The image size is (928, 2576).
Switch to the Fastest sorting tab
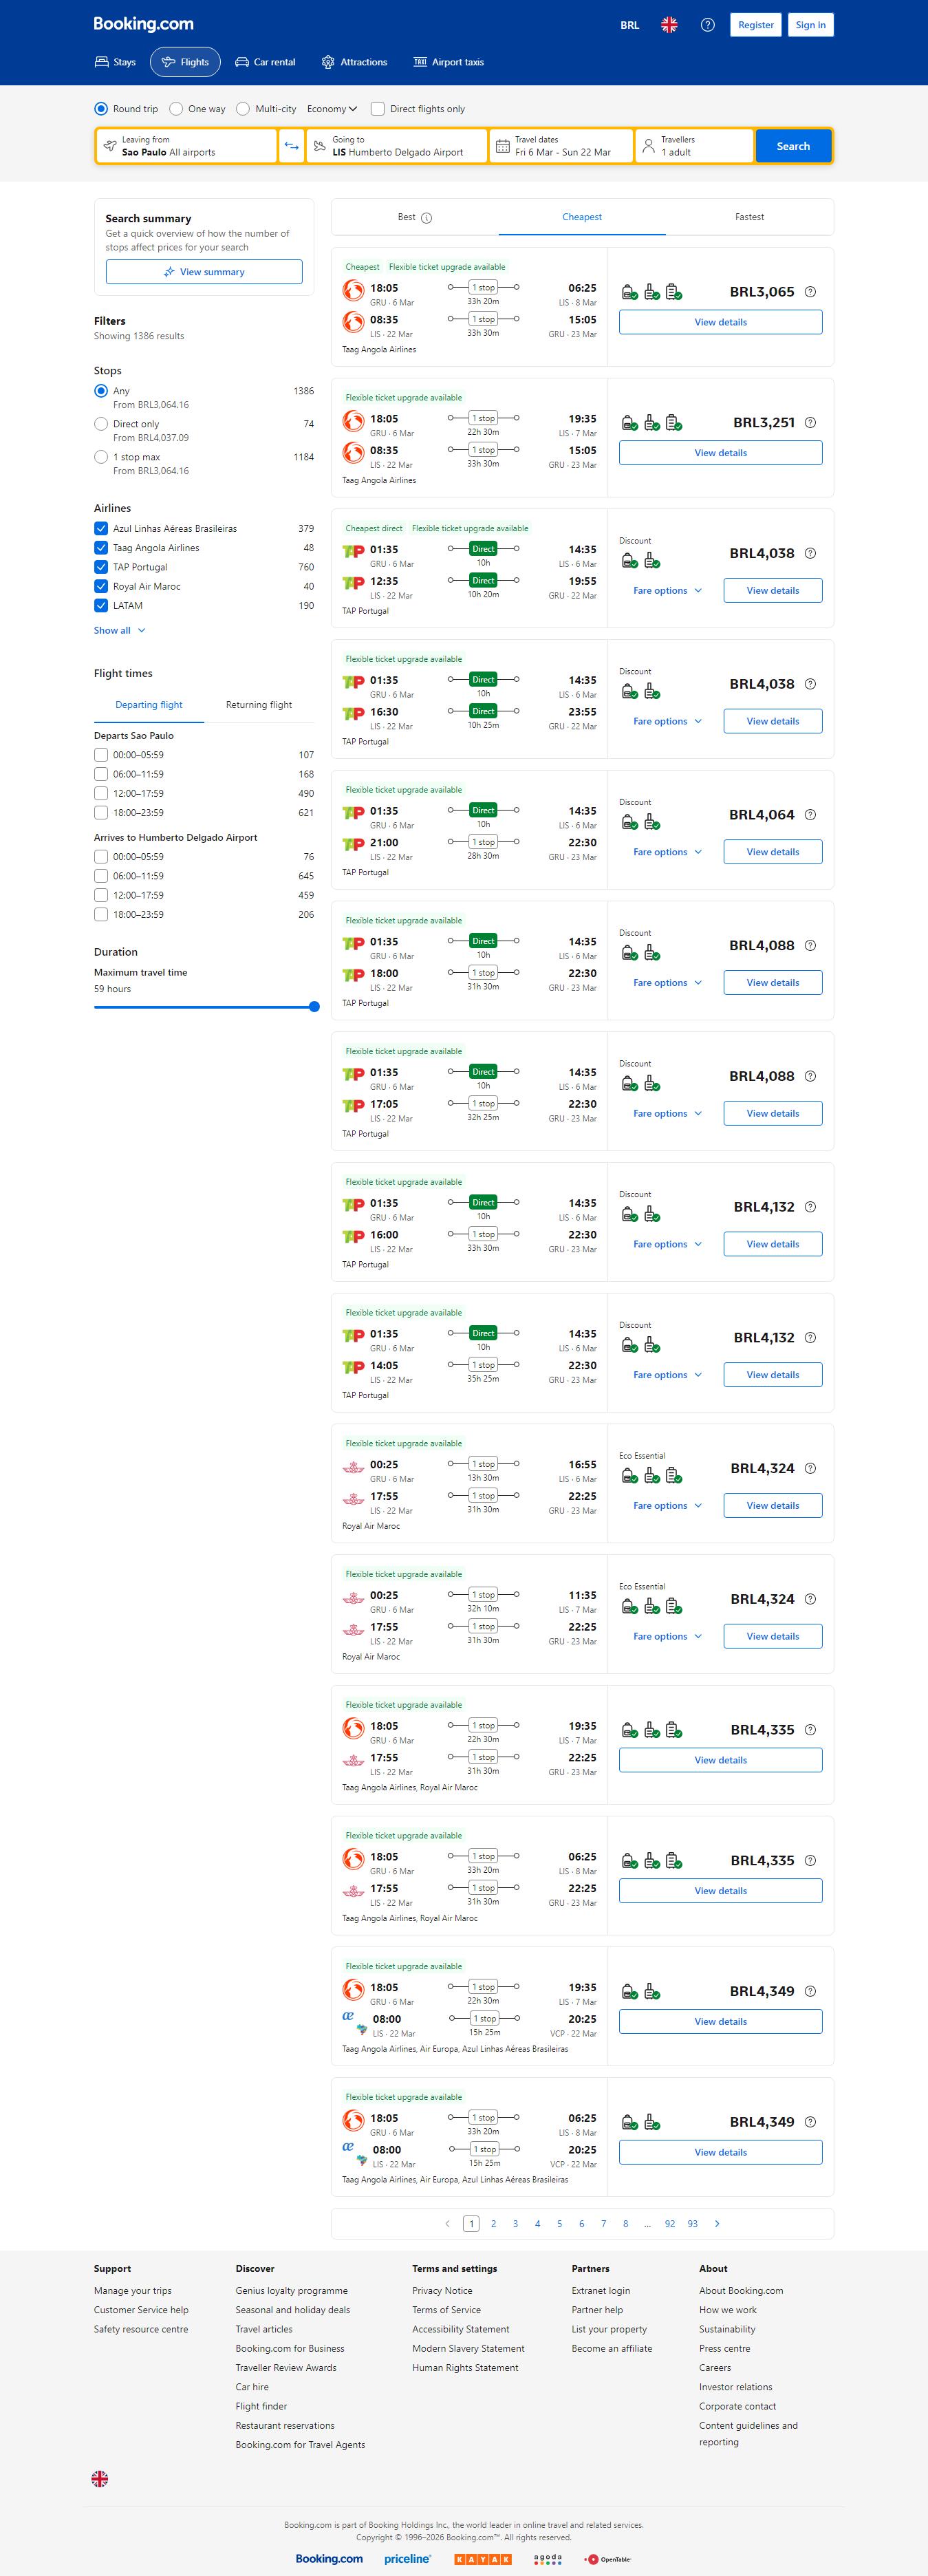coord(749,217)
